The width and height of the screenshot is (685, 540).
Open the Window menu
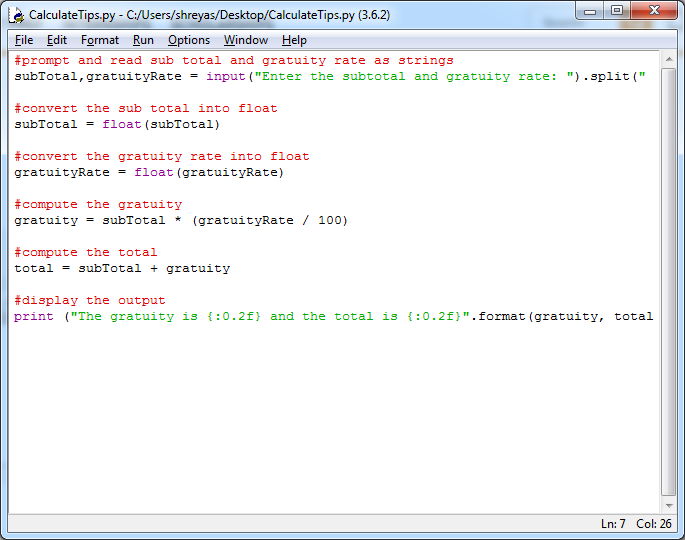click(x=246, y=40)
